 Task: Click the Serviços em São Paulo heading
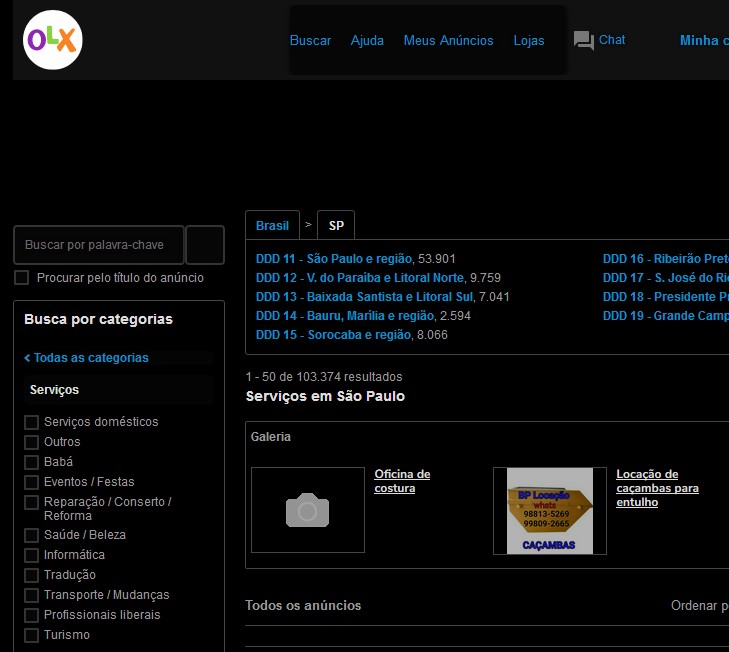[x=325, y=396]
